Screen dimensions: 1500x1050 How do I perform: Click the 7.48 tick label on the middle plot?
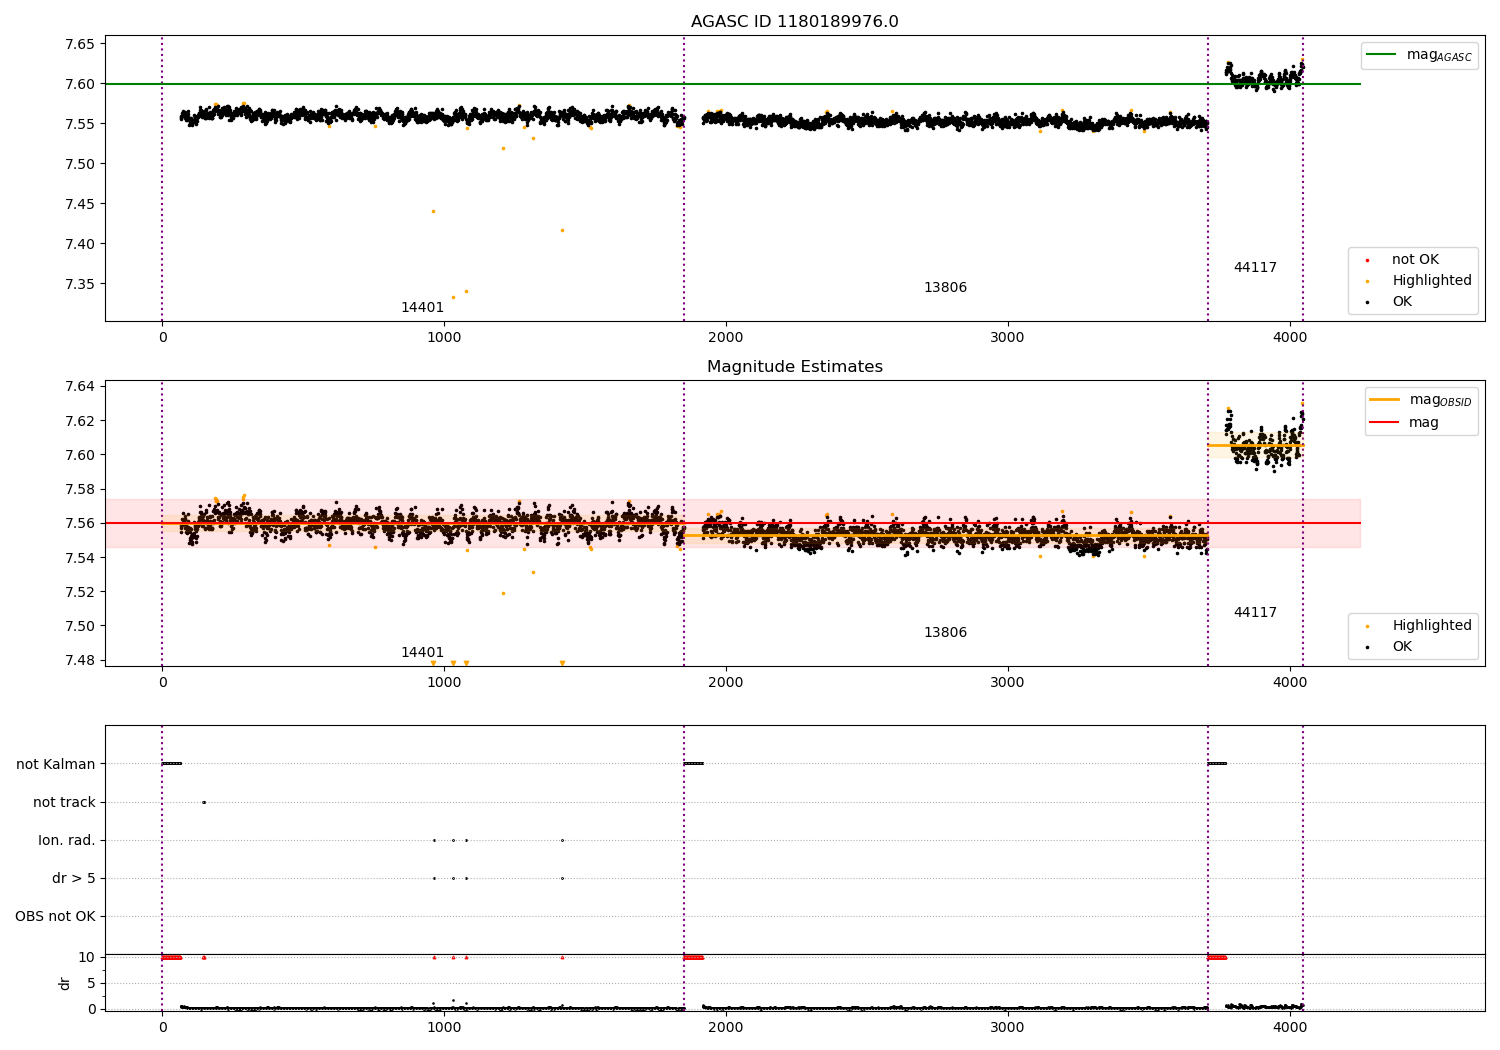80,661
